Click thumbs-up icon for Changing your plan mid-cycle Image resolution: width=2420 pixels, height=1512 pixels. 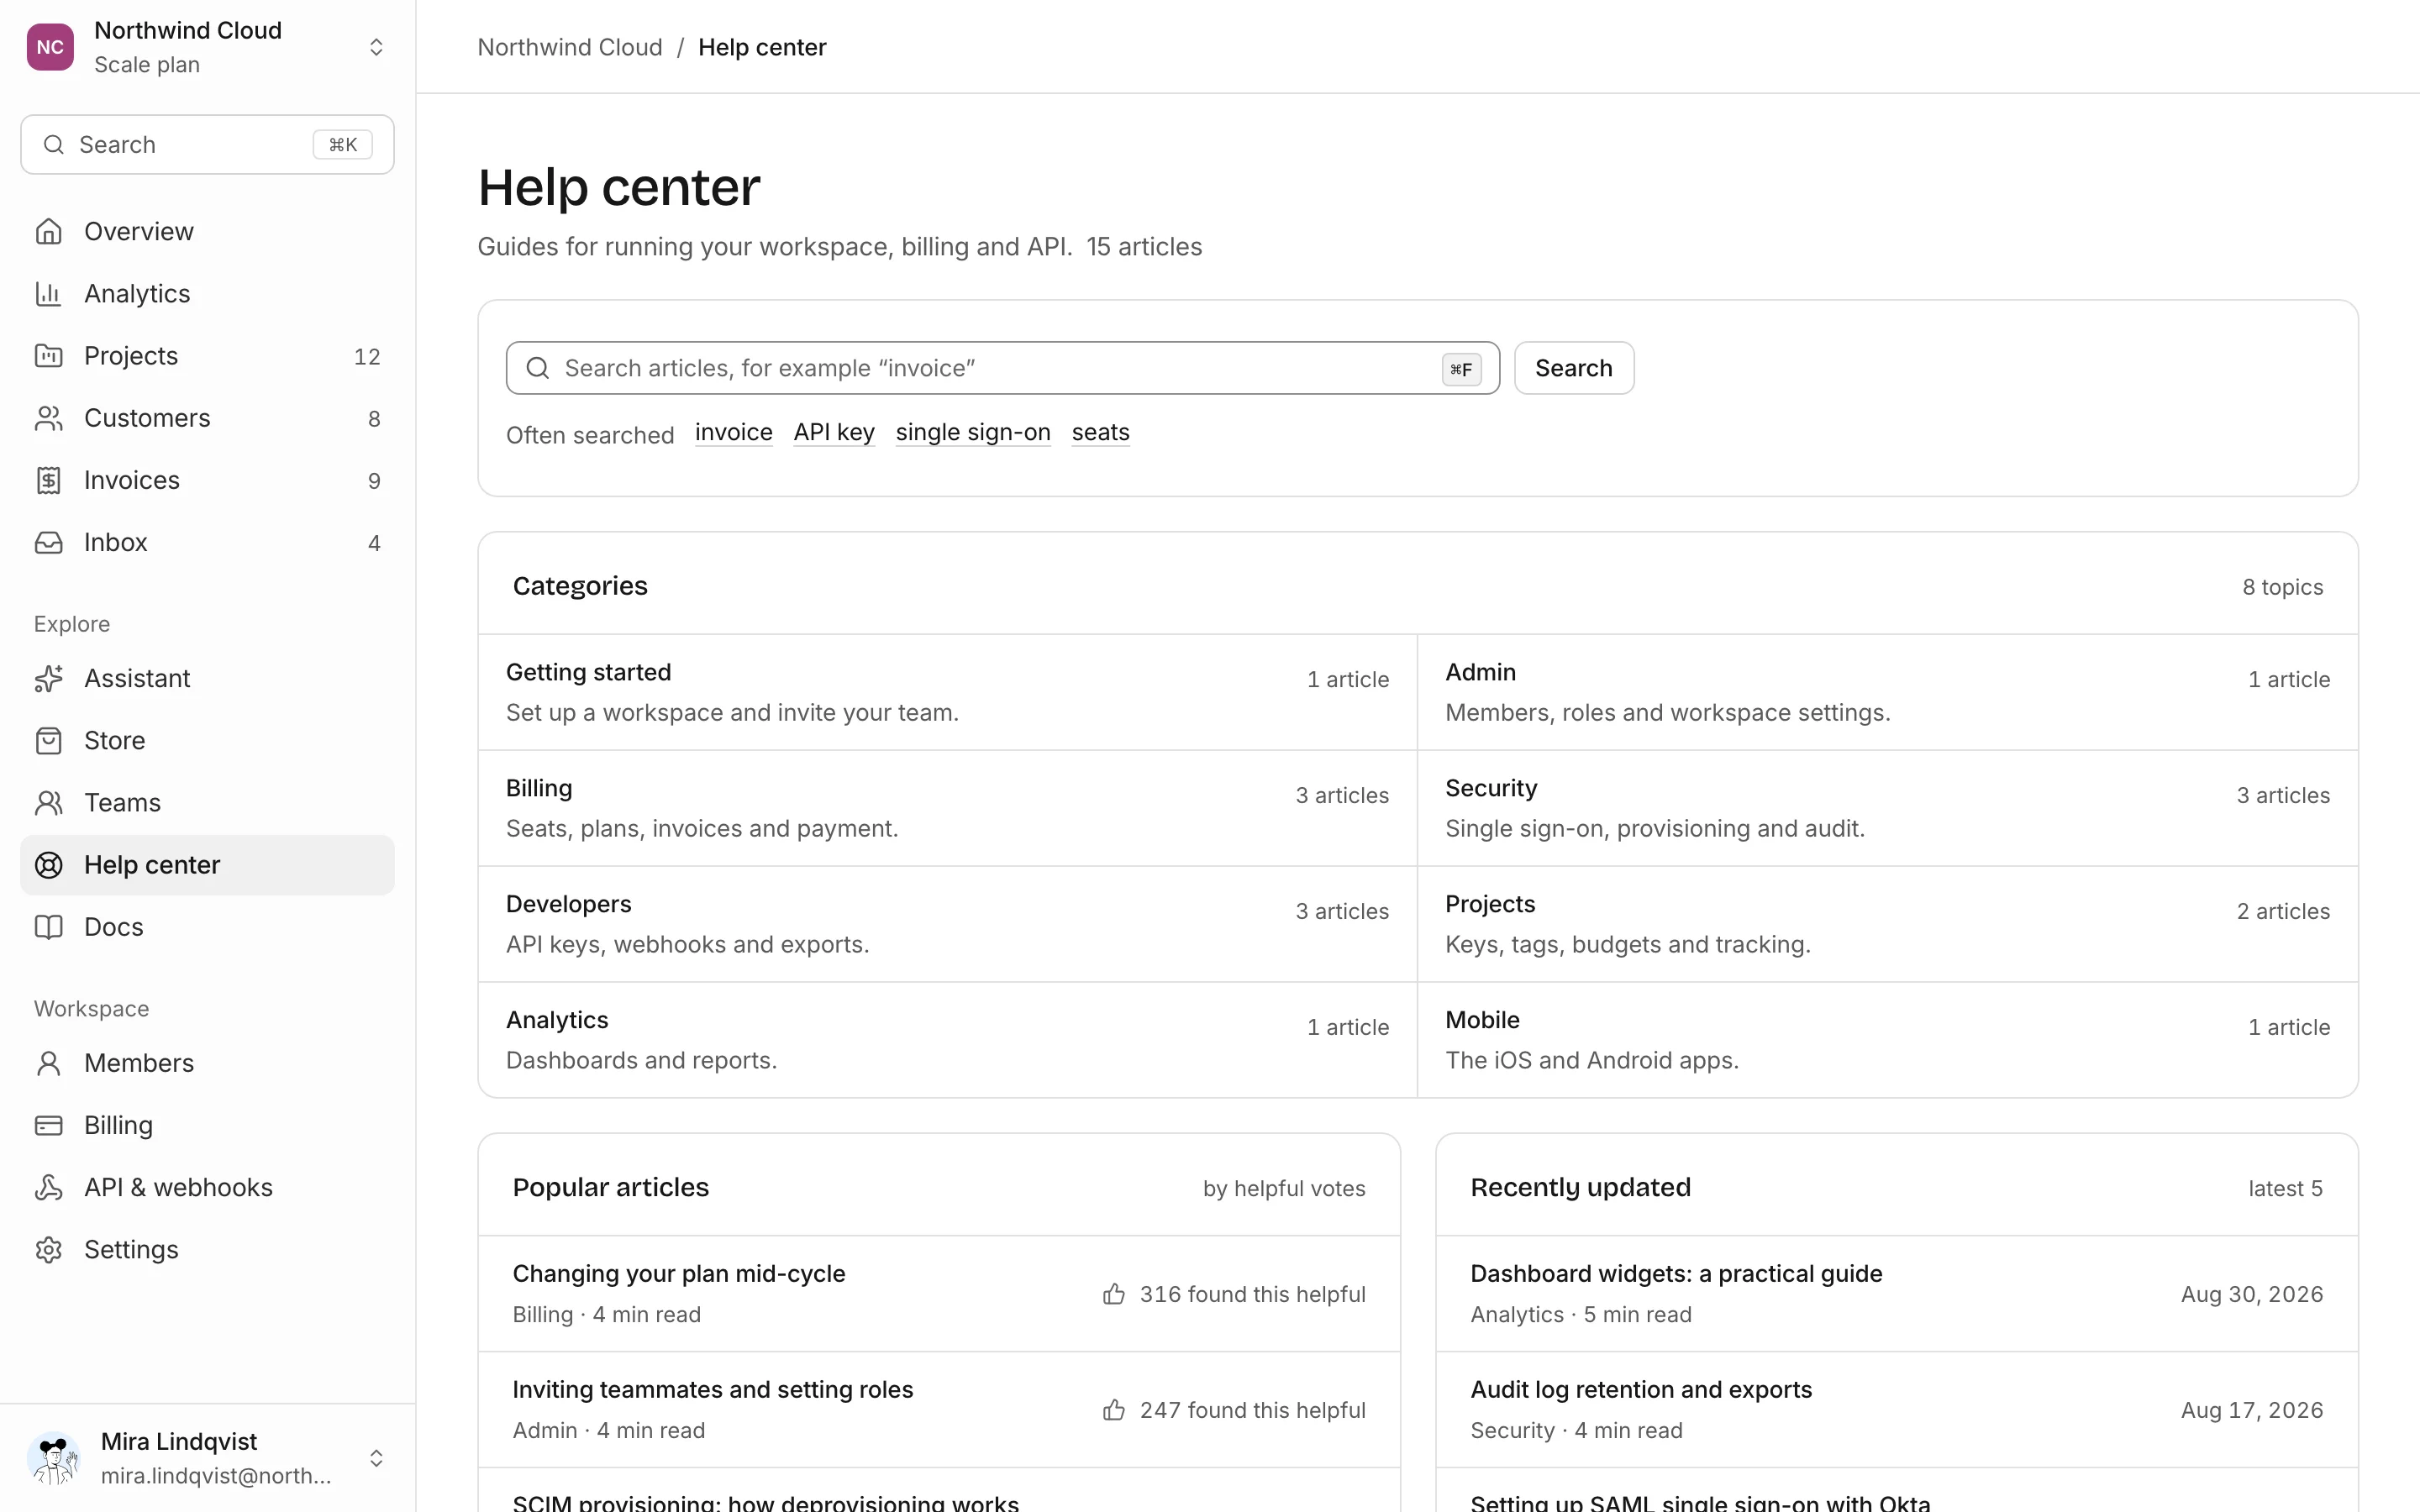pos(1114,1294)
